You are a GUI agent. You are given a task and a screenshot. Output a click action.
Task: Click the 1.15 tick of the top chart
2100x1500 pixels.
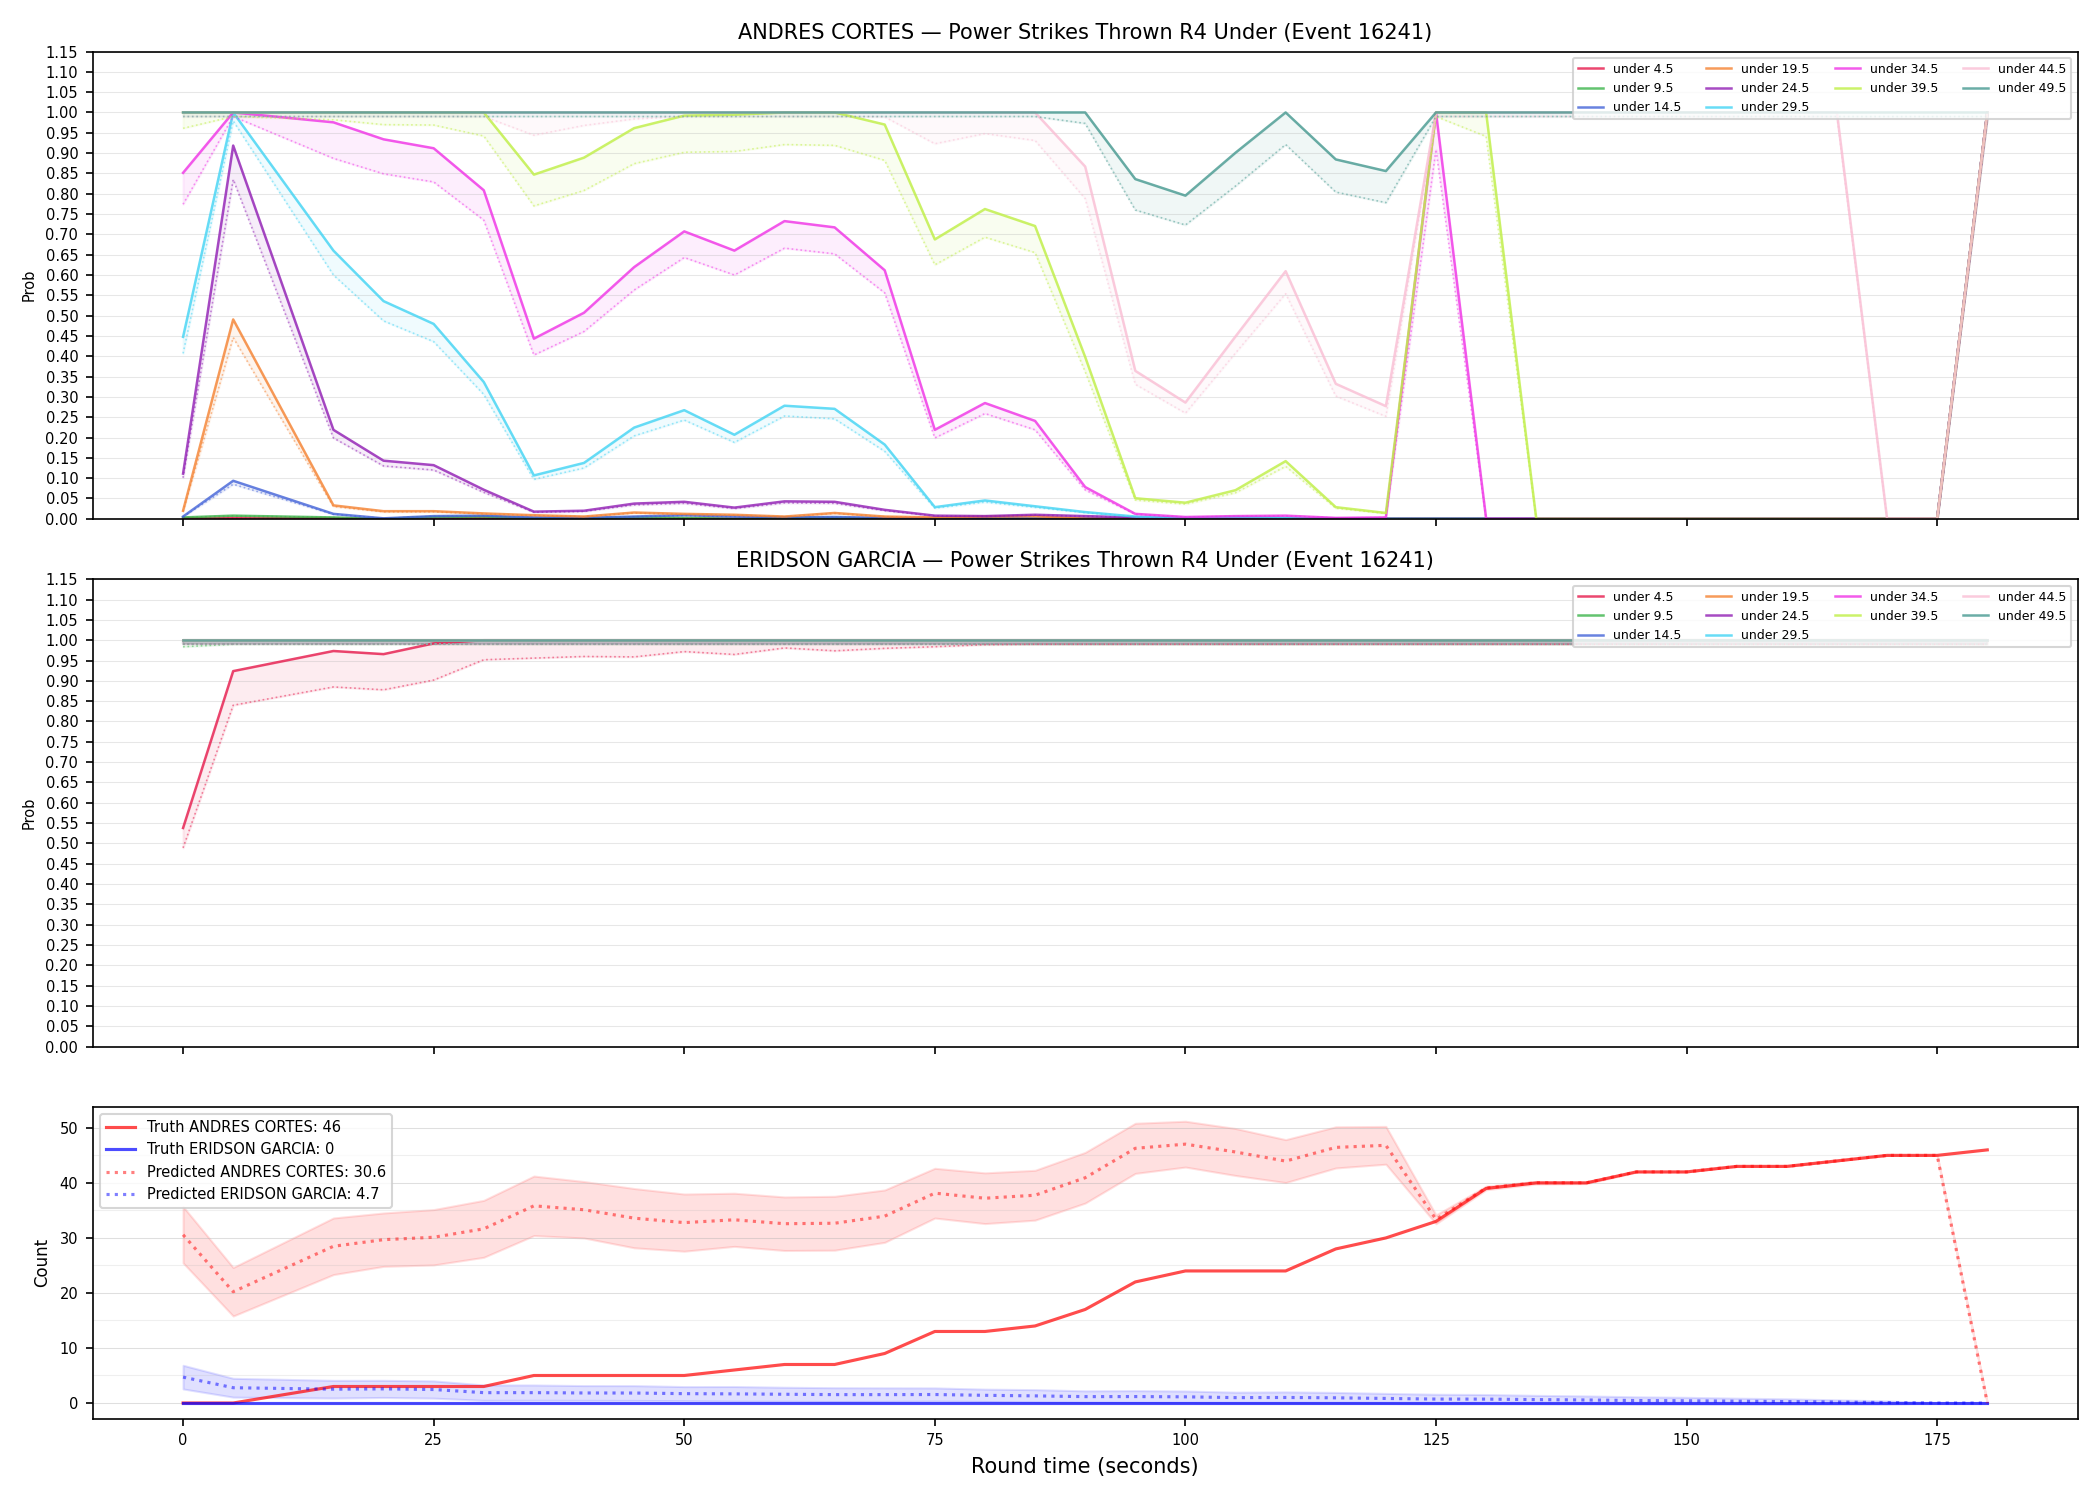coord(61,52)
